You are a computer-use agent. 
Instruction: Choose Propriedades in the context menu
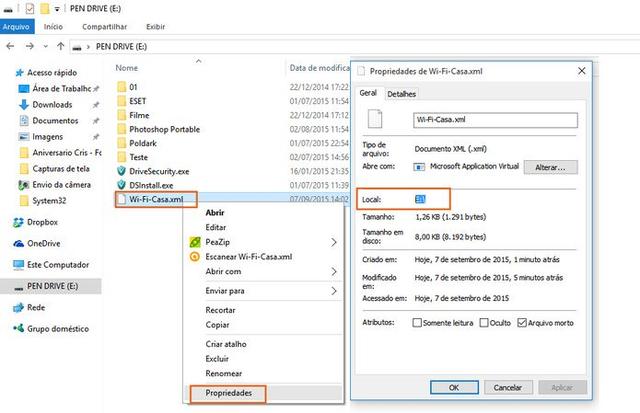tap(229, 393)
